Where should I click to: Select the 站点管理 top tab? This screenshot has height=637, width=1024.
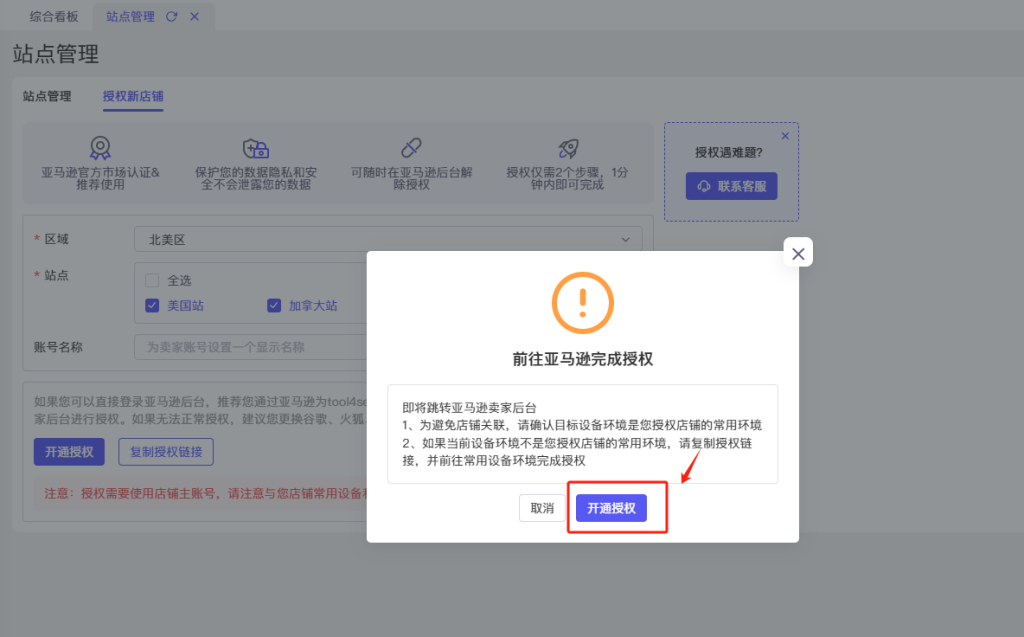click(x=131, y=16)
